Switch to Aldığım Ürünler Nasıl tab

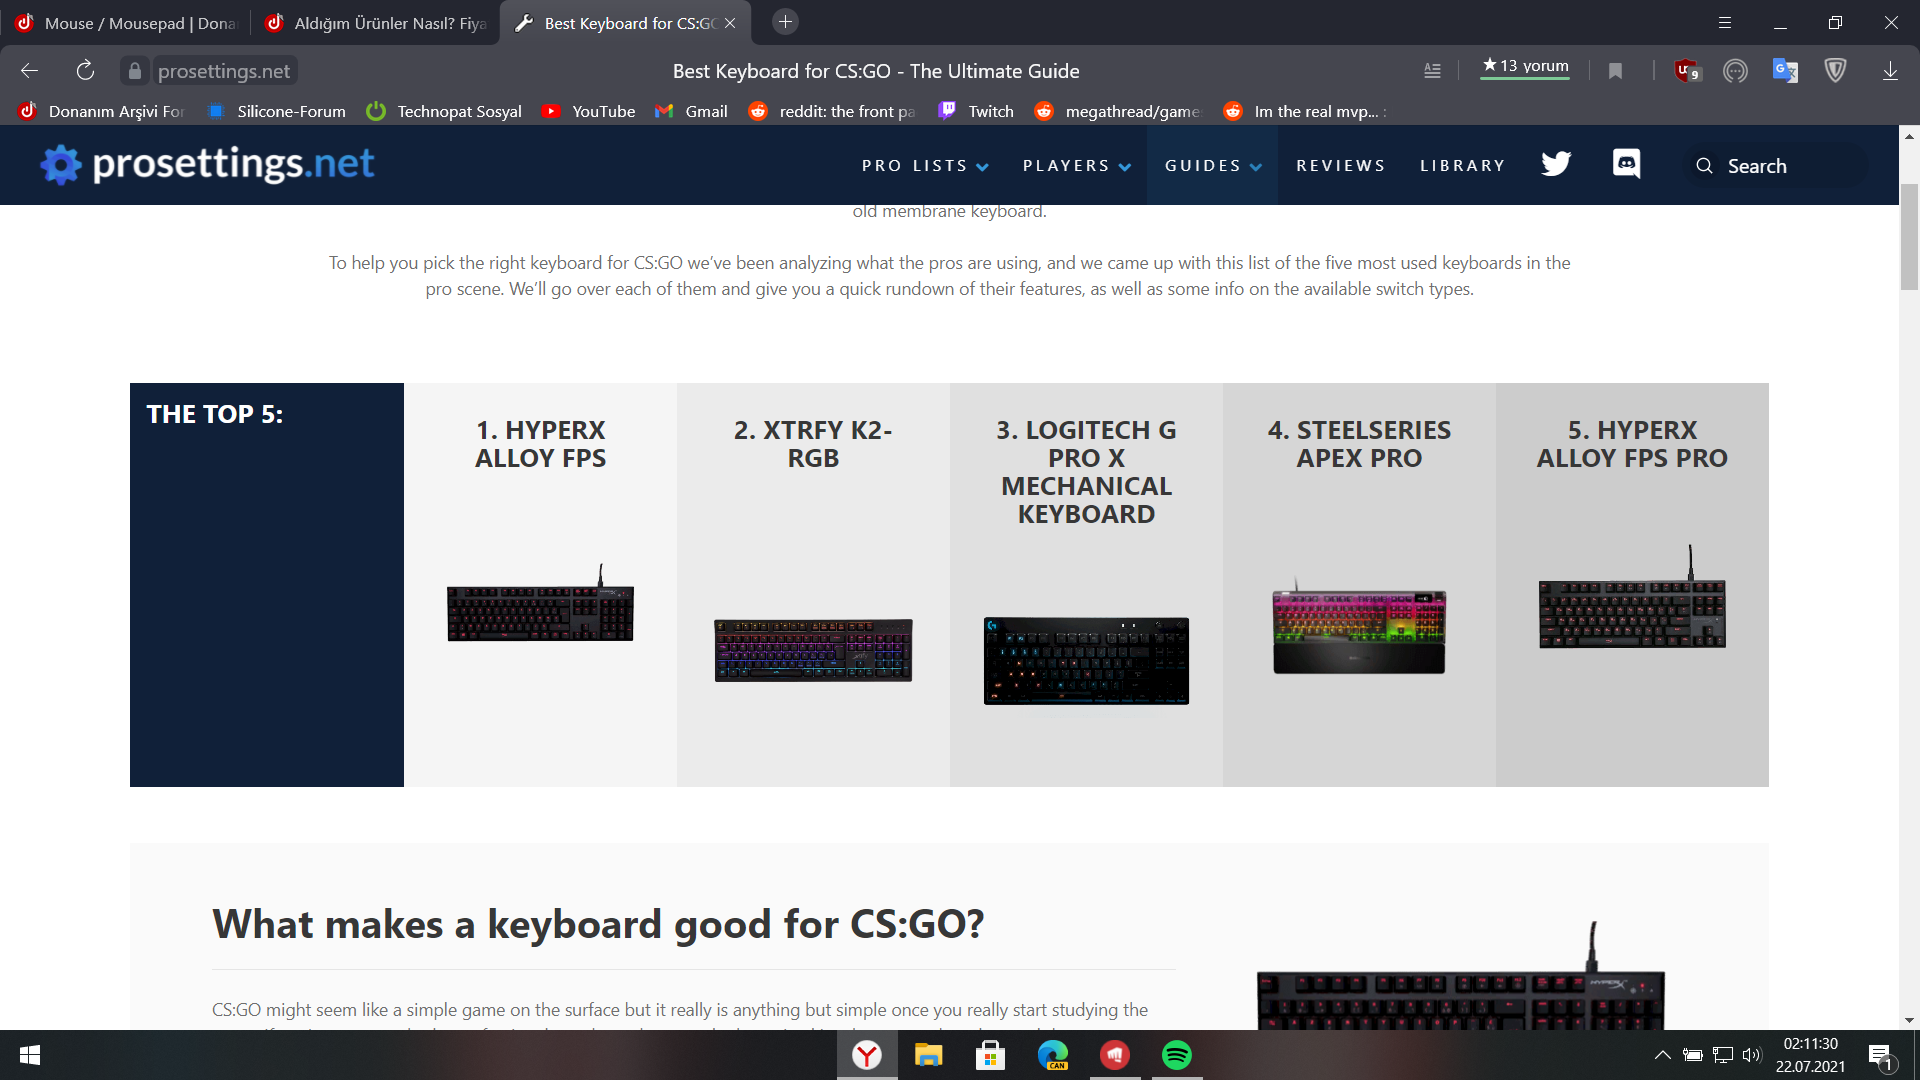click(377, 23)
